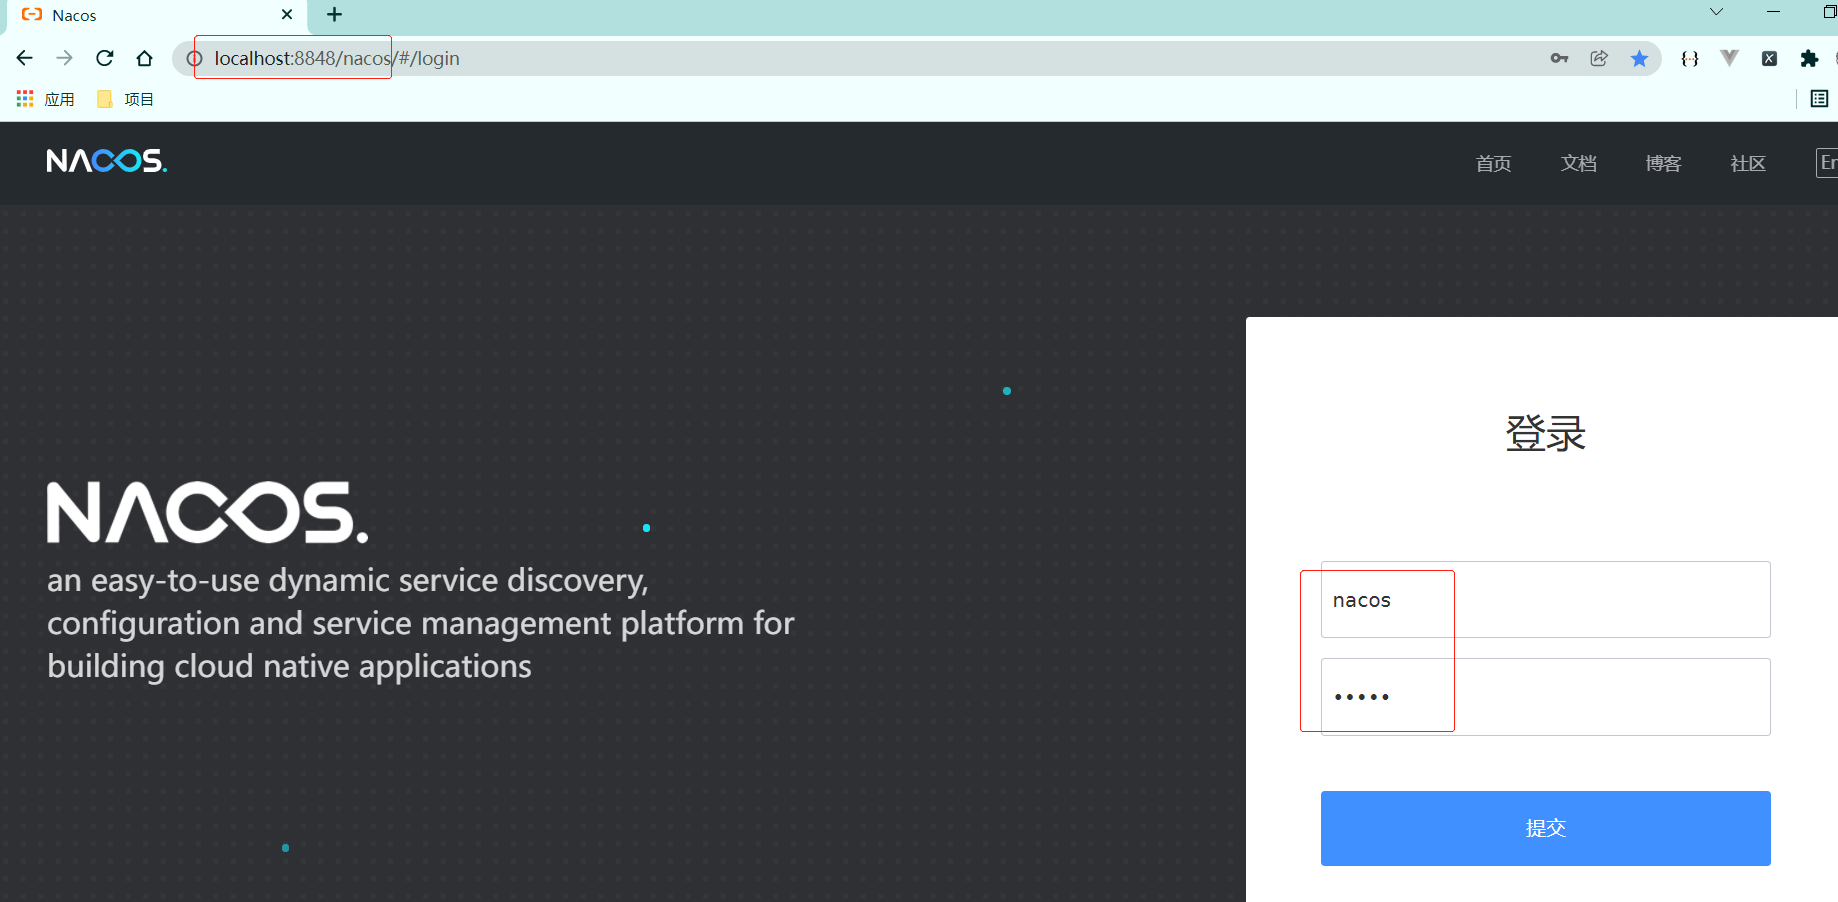
Task: Click the blue bookmark star
Action: tap(1639, 58)
